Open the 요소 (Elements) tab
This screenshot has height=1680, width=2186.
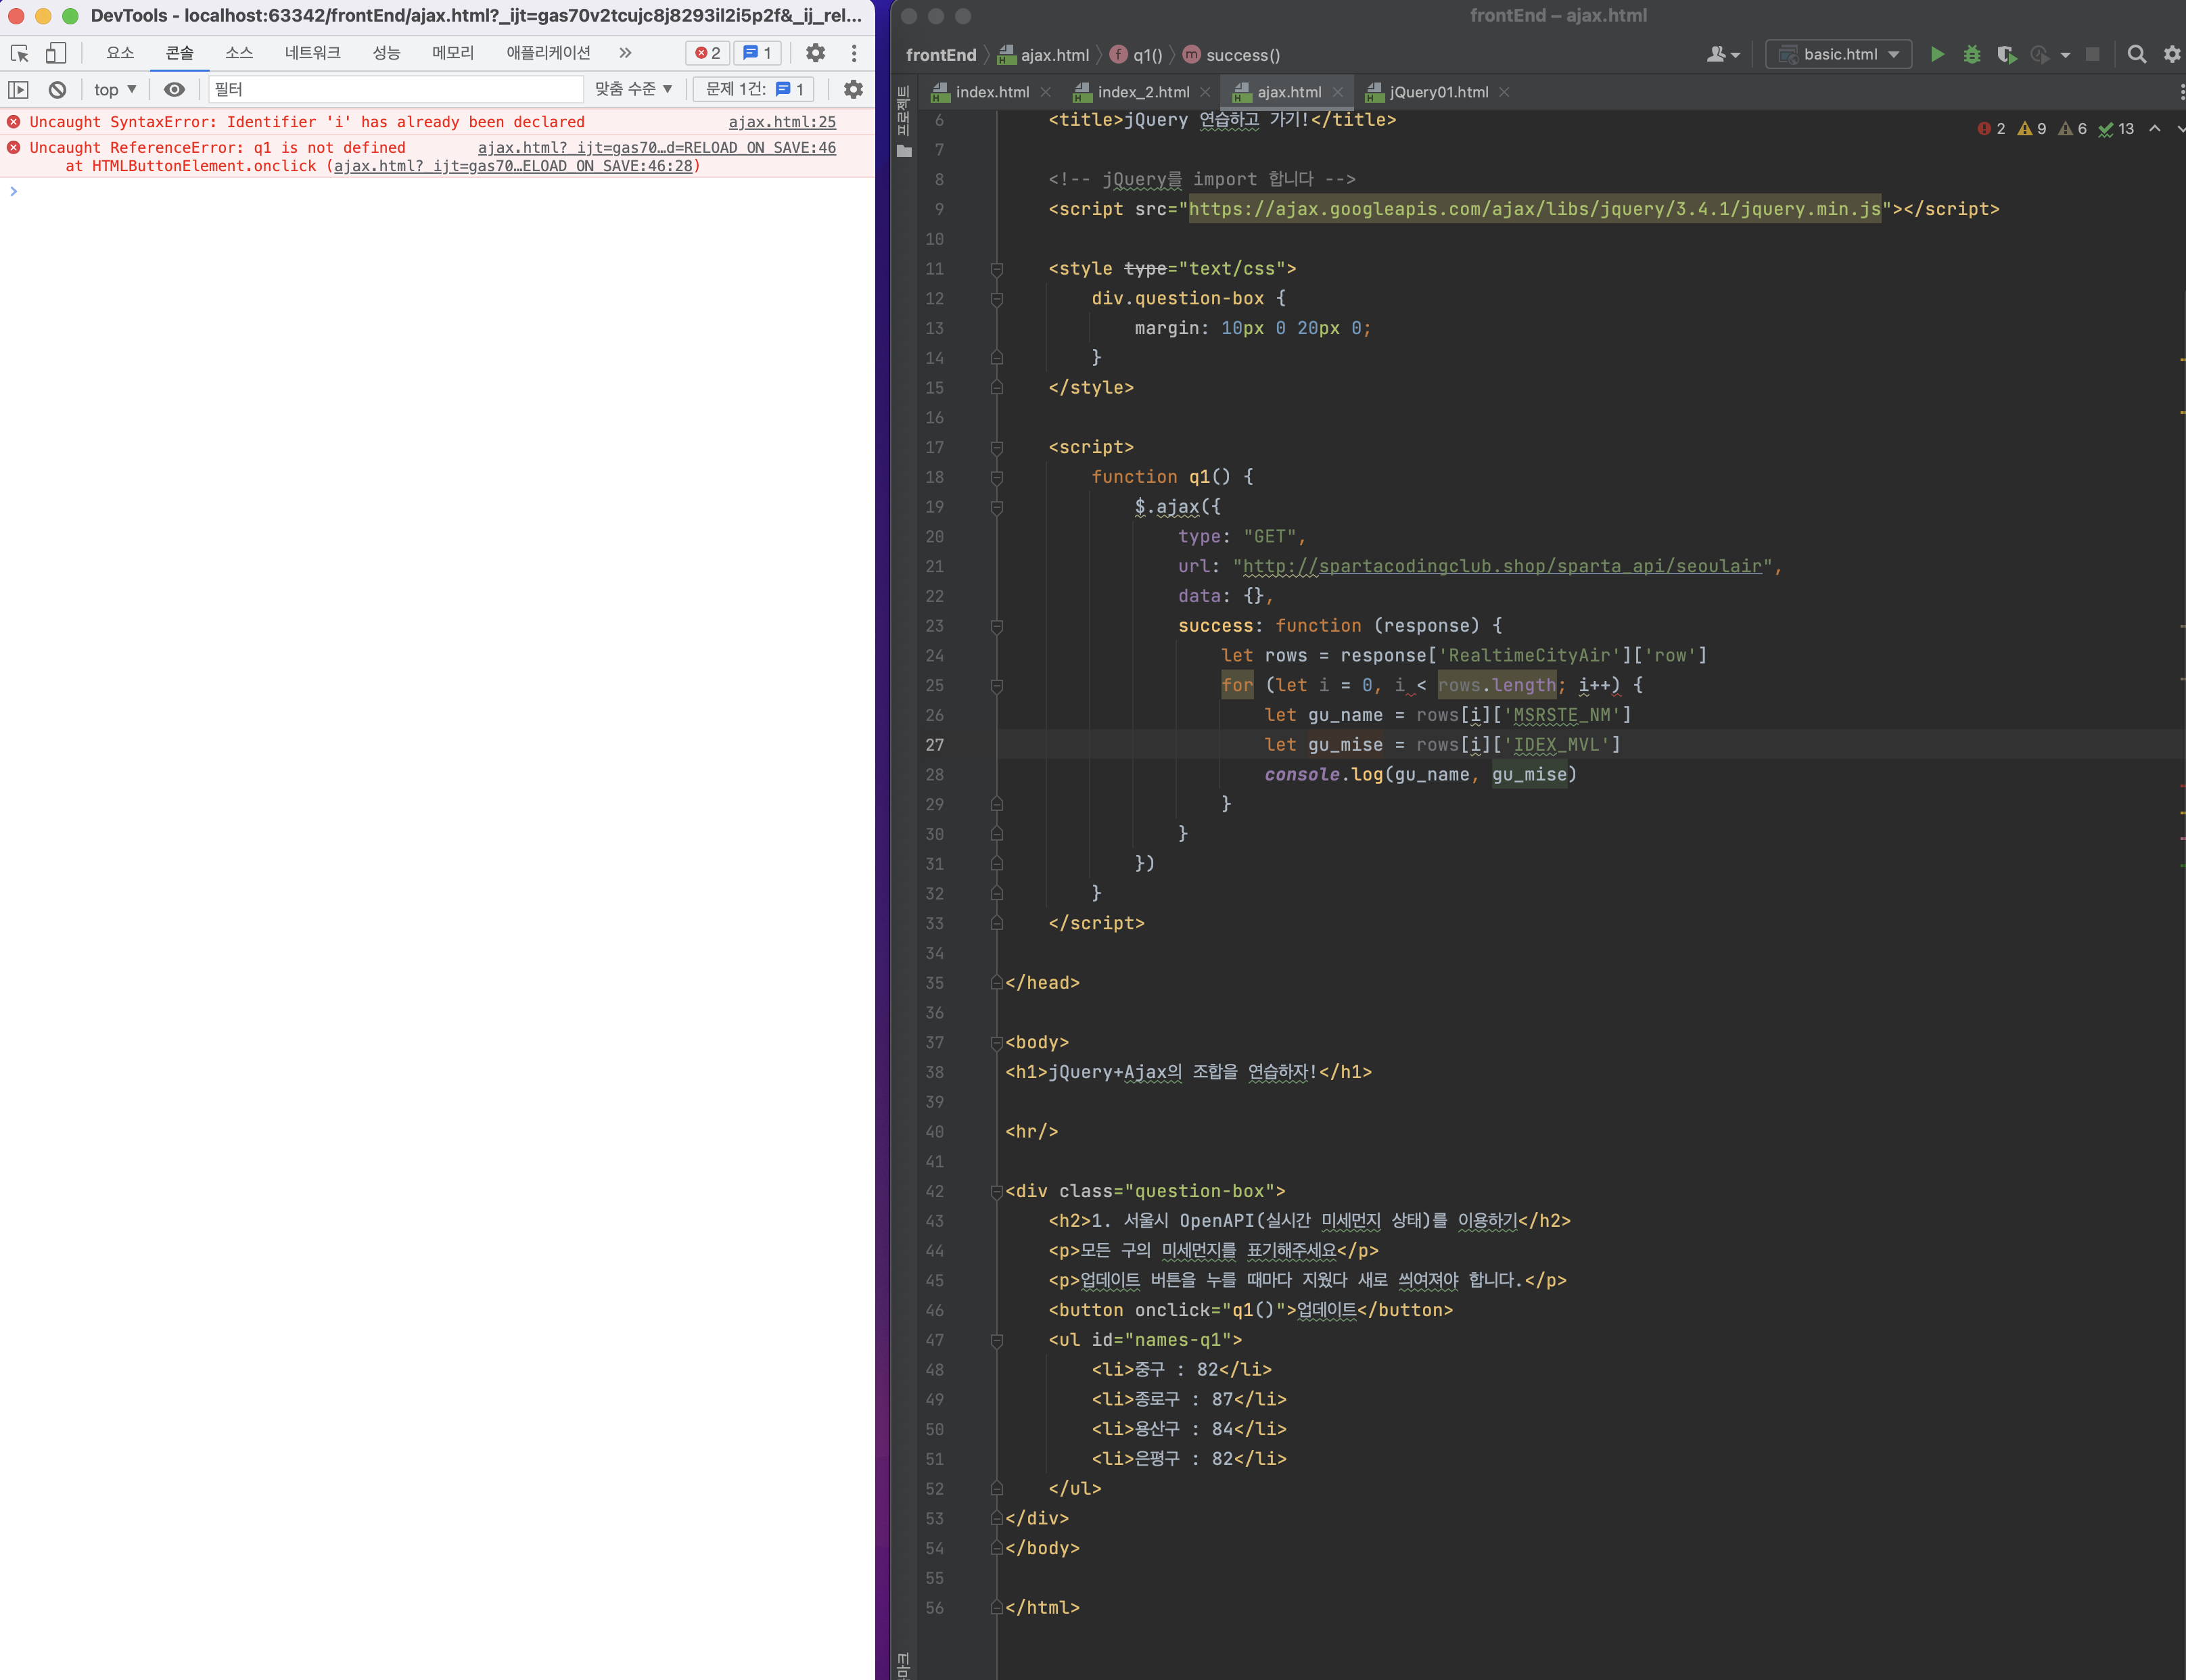point(120,53)
